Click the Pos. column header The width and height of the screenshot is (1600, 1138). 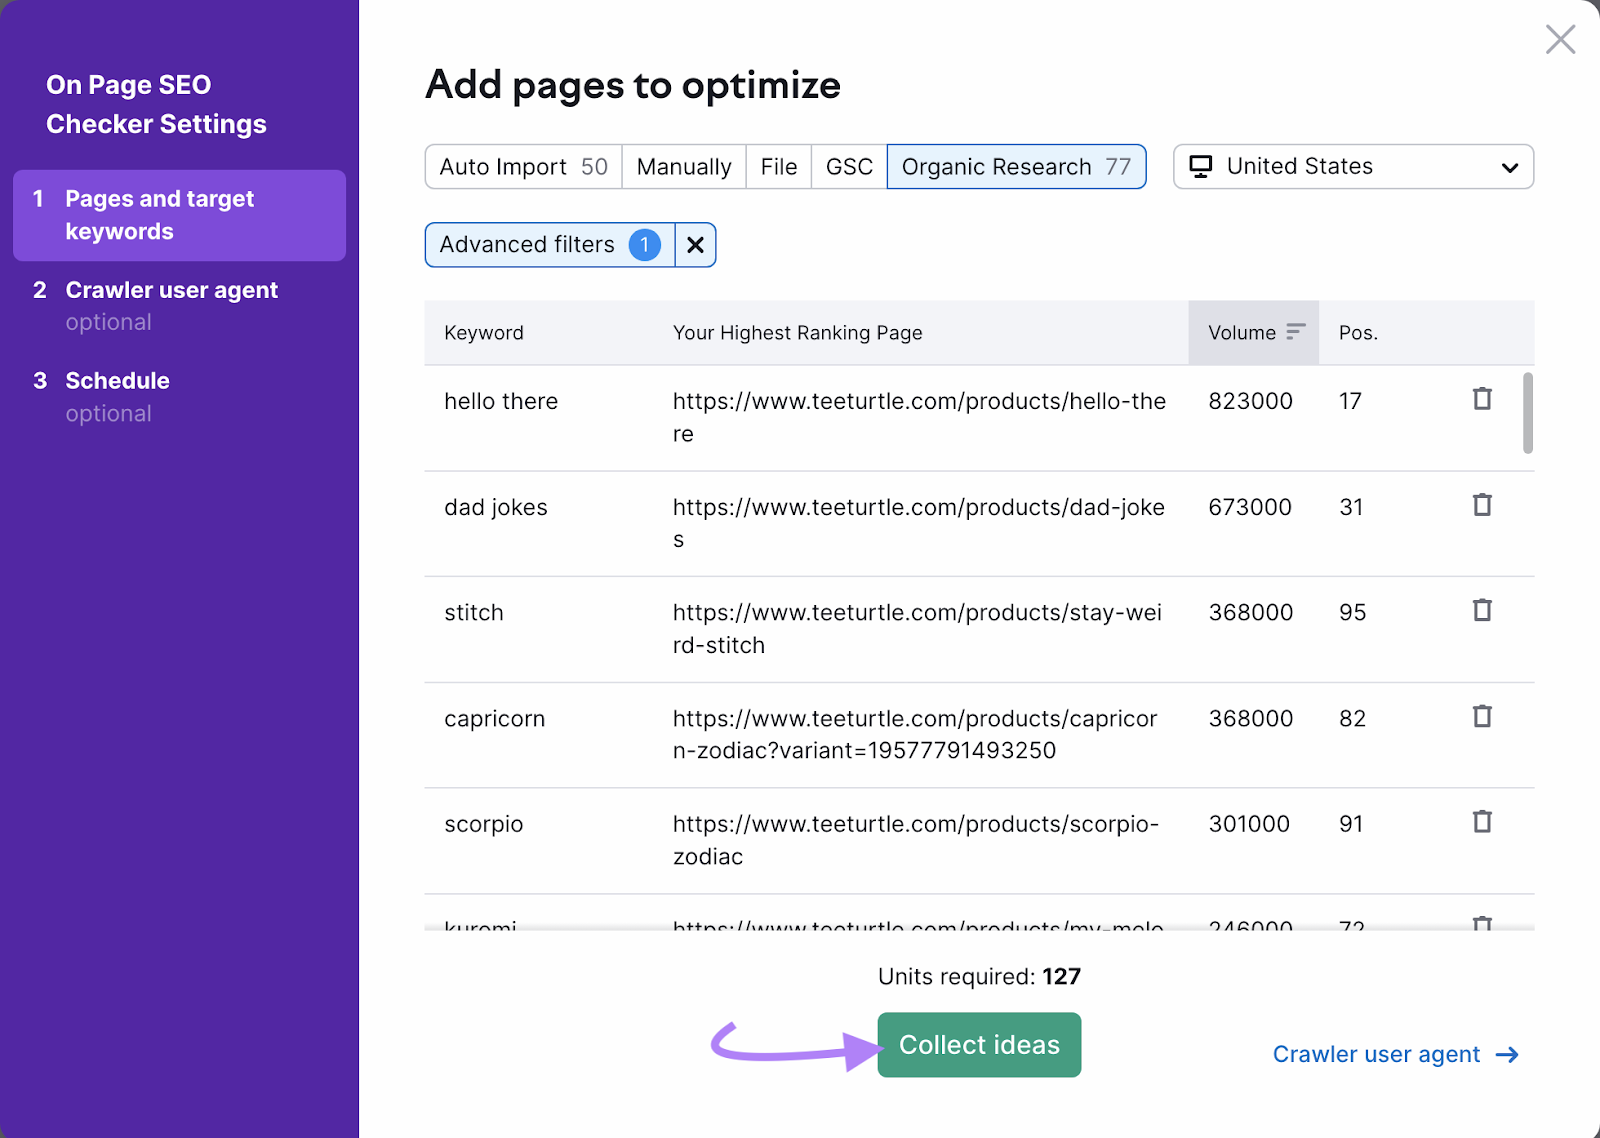pyautogui.click(x=1358, y=333)
